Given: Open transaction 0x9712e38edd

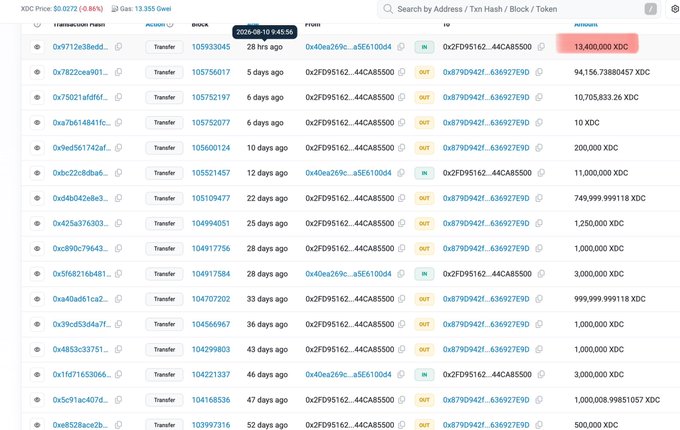Looking at the screenshot, I should coord(80,47).
